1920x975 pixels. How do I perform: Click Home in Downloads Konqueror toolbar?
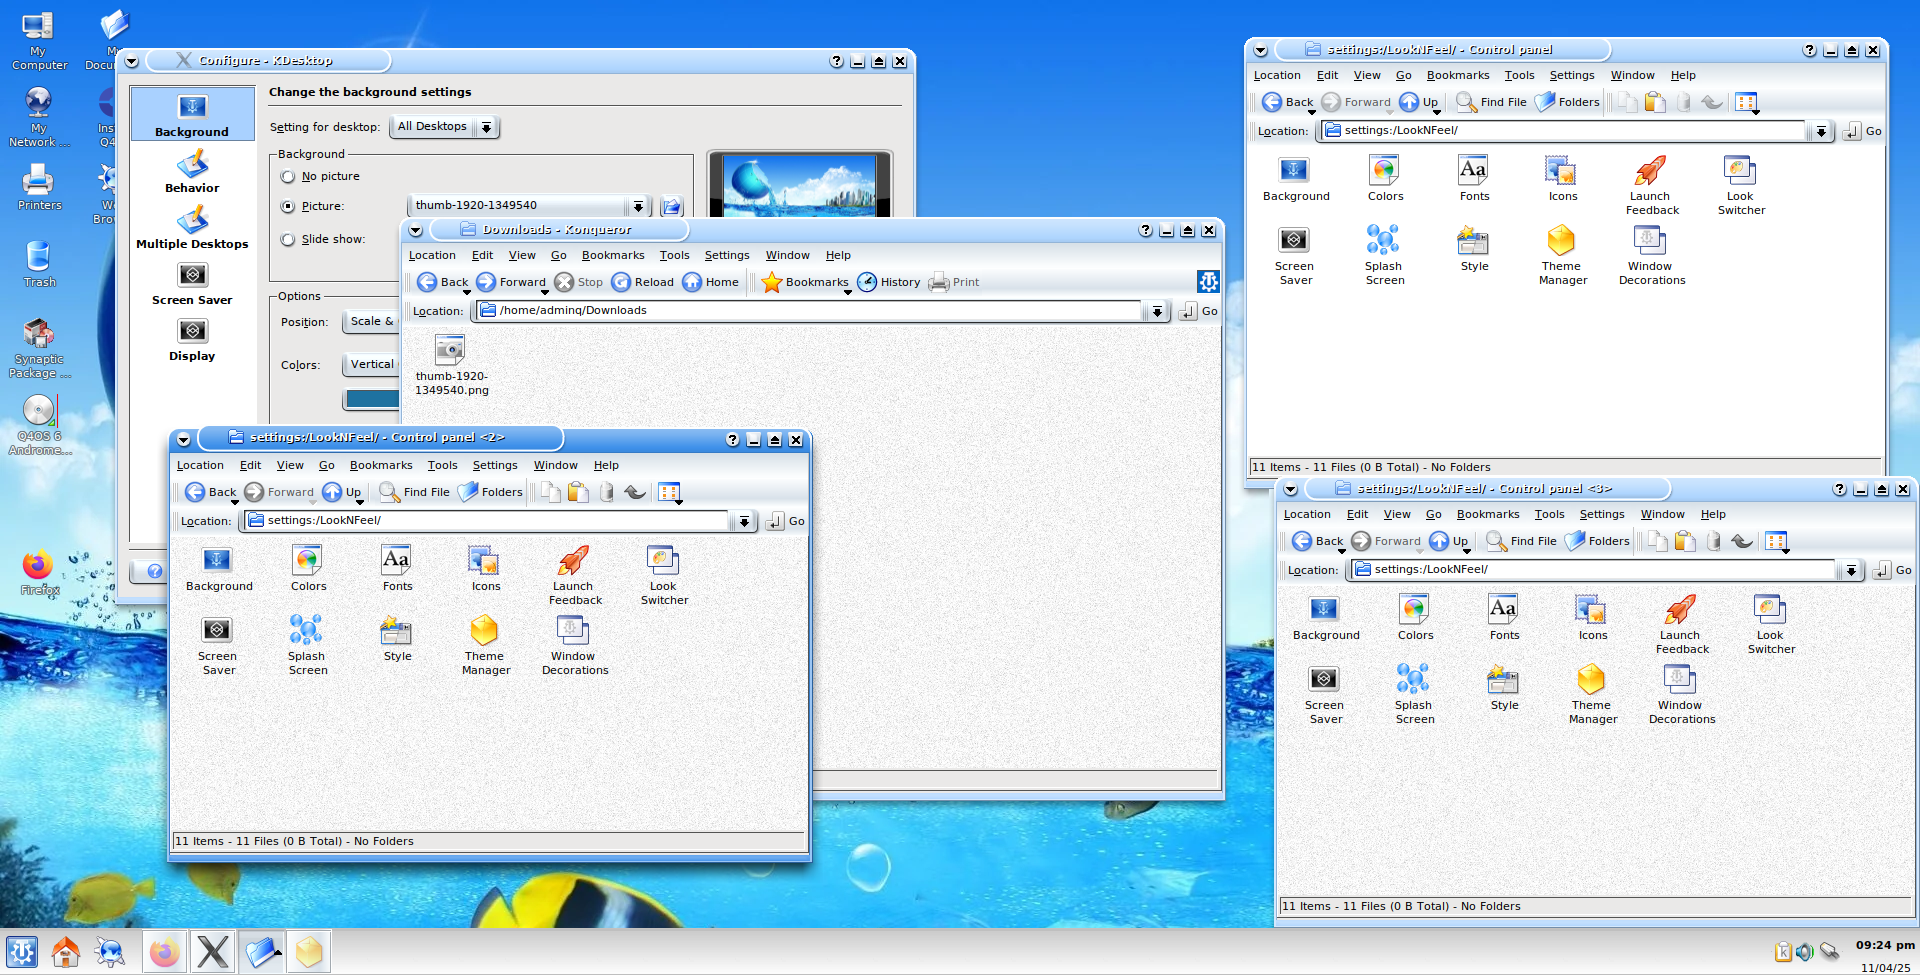pyautogui.click(x=711, y=282)
